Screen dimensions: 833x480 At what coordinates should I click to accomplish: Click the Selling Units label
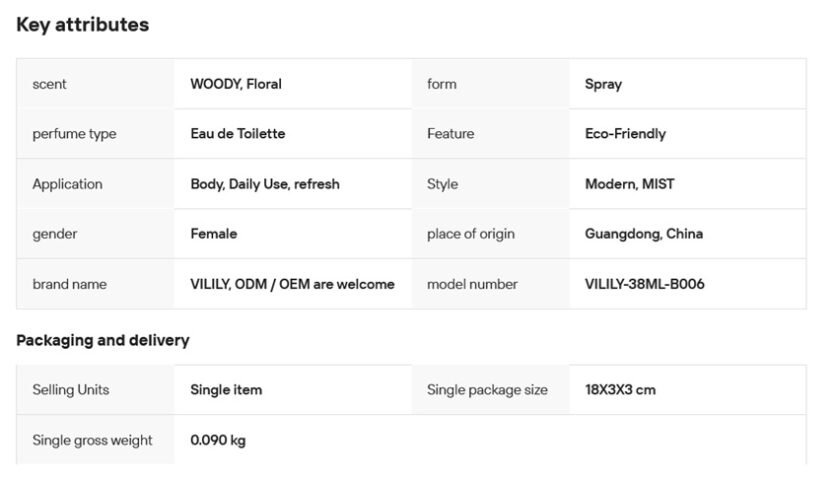point(71,390)
